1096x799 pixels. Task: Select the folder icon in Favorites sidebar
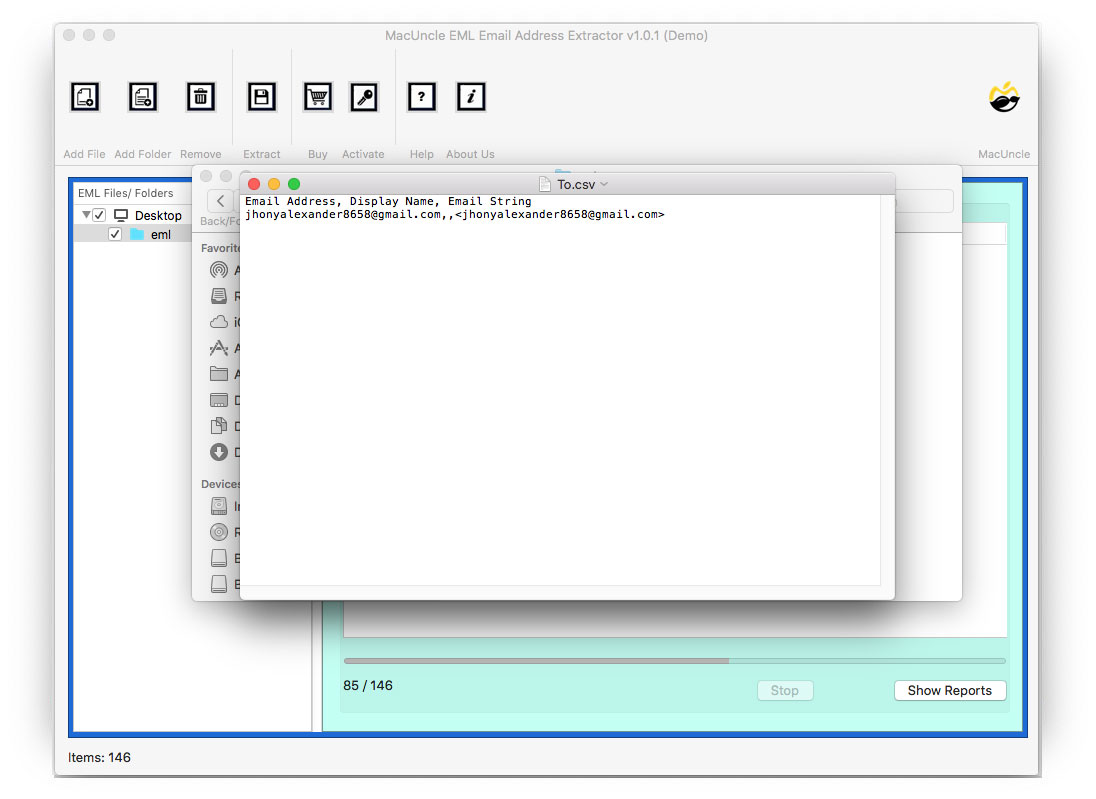[219, 373]
